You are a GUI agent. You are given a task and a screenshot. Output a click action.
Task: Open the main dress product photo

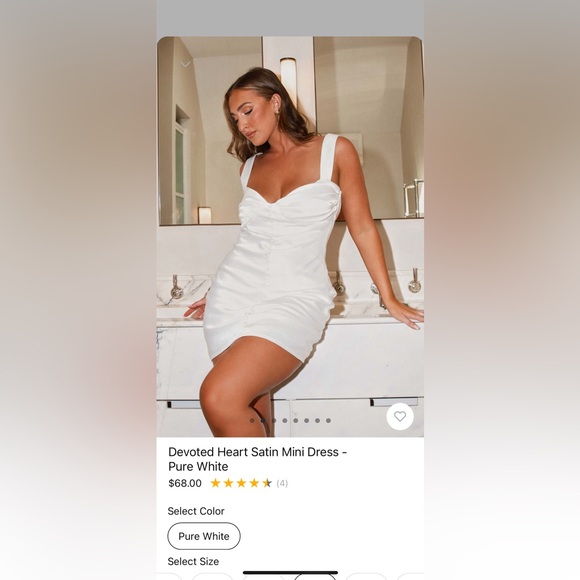[x=290, y=237]
